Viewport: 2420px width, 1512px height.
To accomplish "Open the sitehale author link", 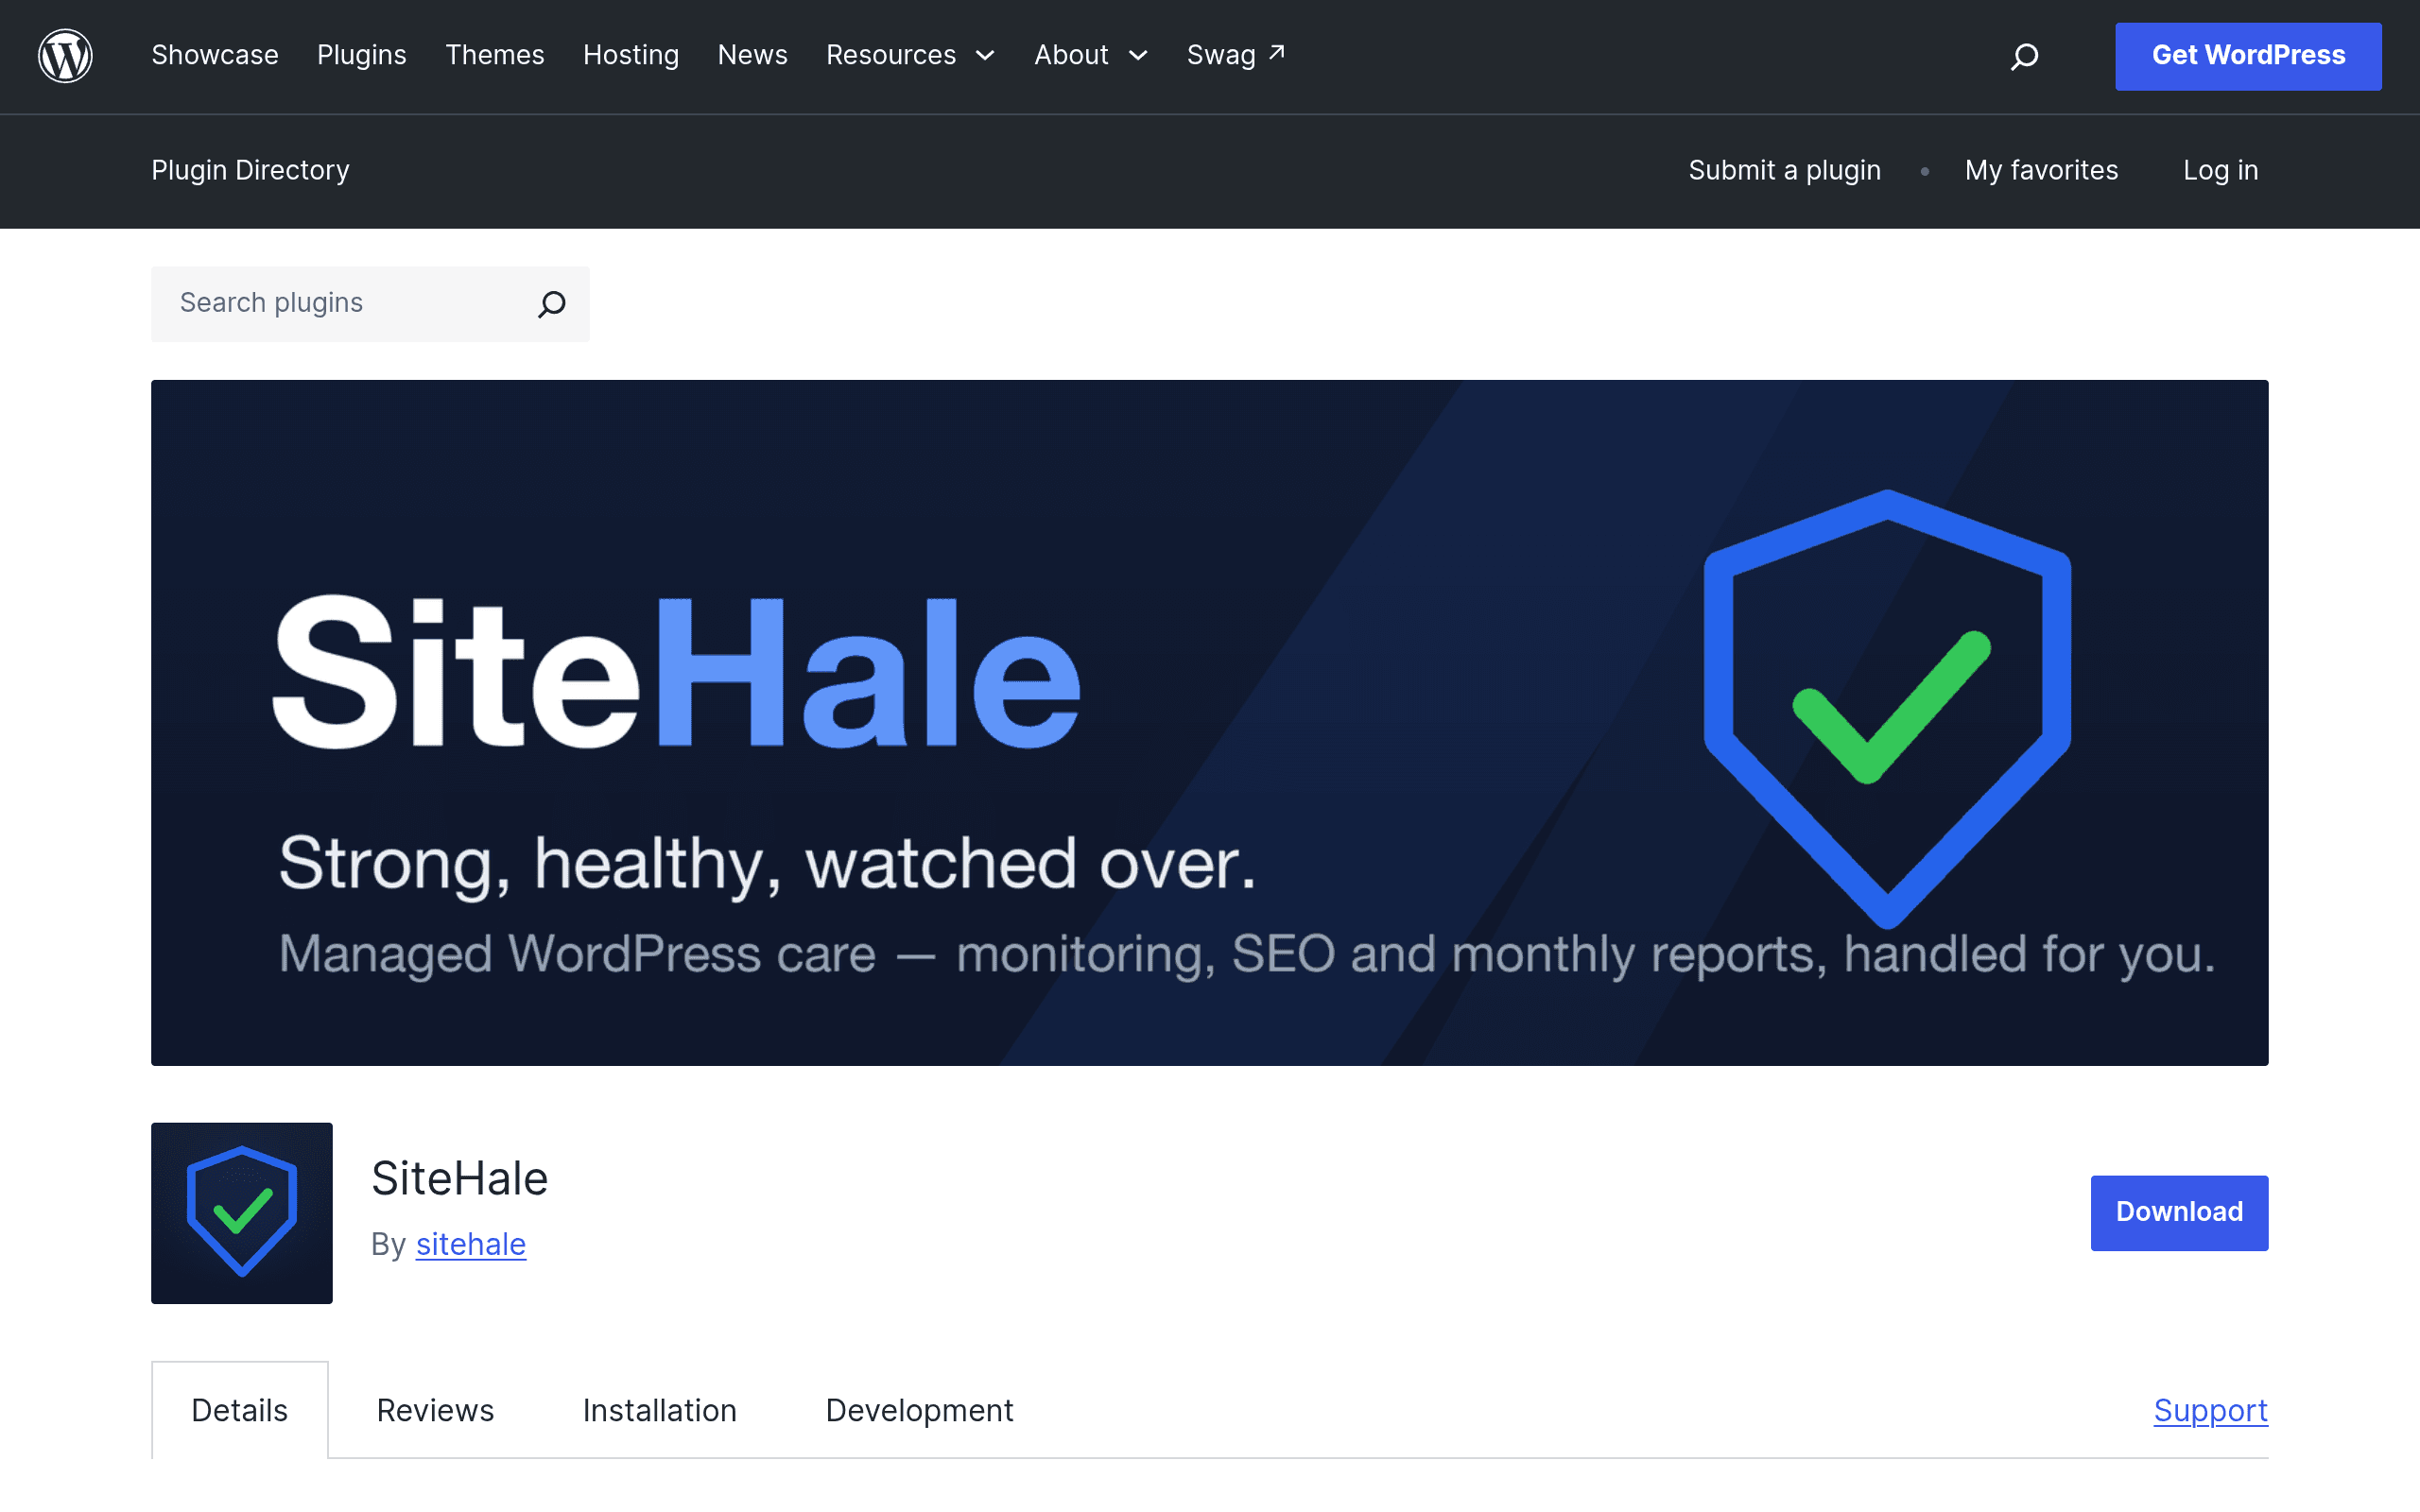I will (x=471, y=1244).
